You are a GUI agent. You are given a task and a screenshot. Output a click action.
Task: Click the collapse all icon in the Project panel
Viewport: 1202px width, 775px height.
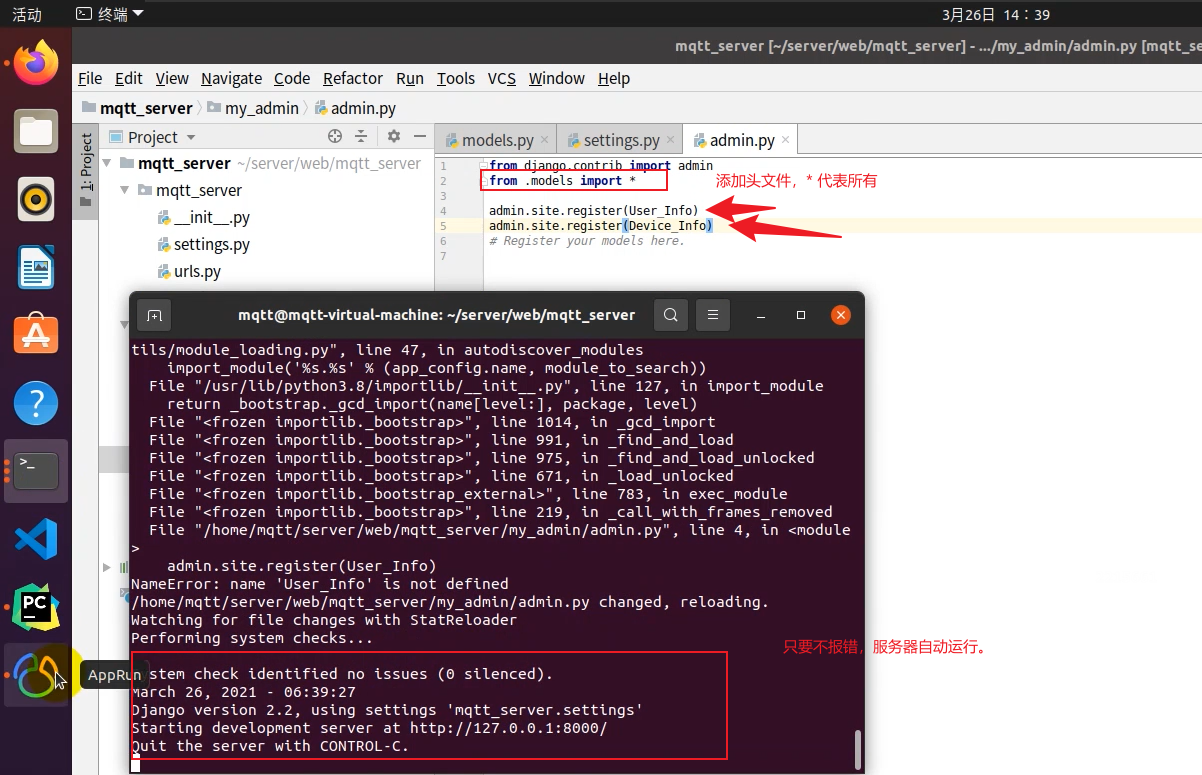coord(361,137)
